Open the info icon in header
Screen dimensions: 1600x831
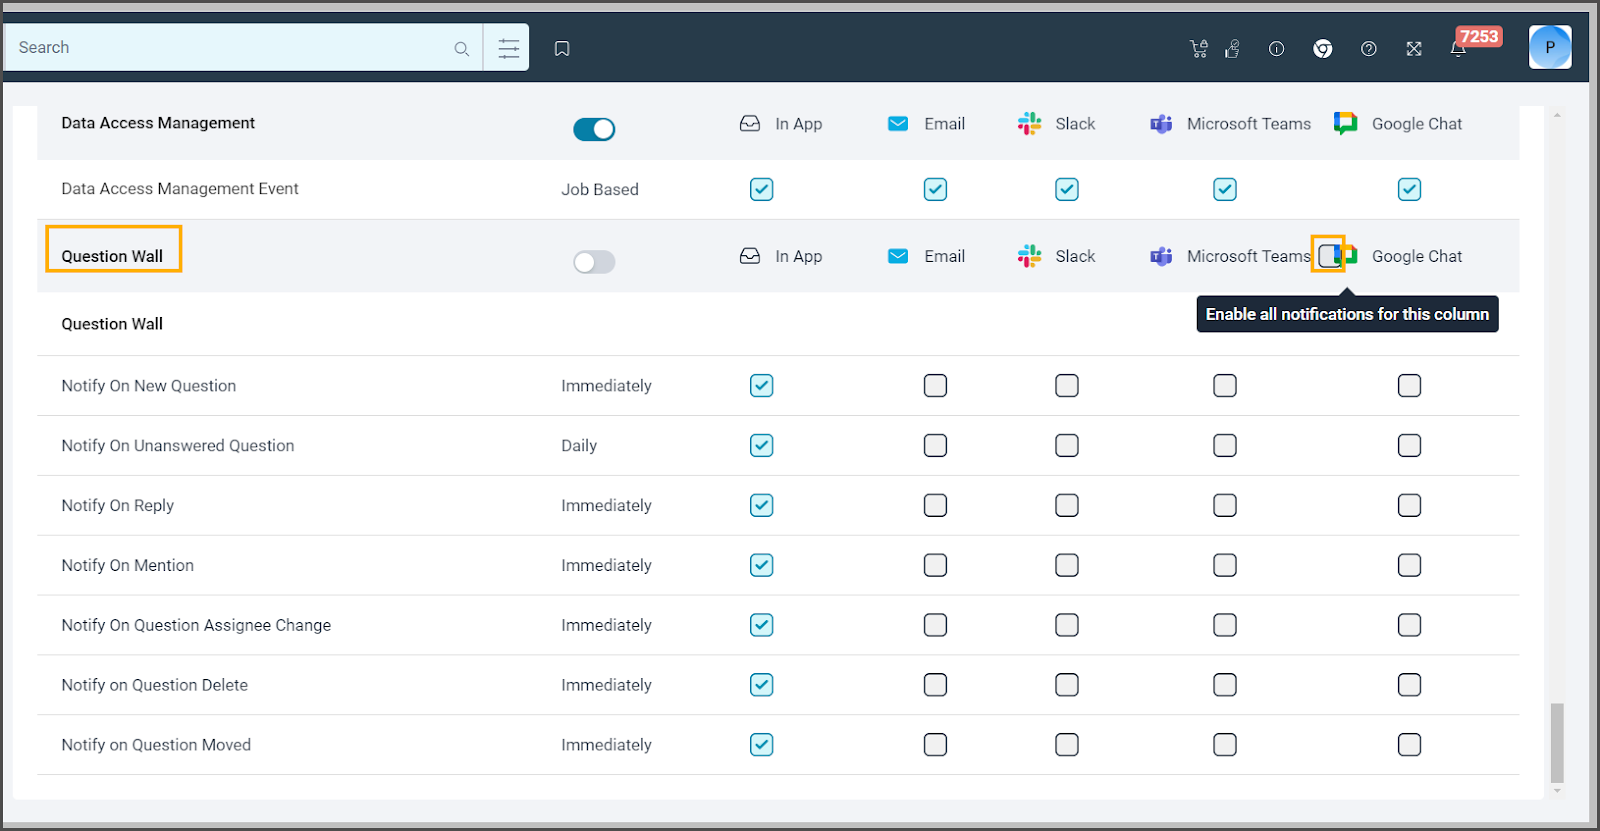1276,49
